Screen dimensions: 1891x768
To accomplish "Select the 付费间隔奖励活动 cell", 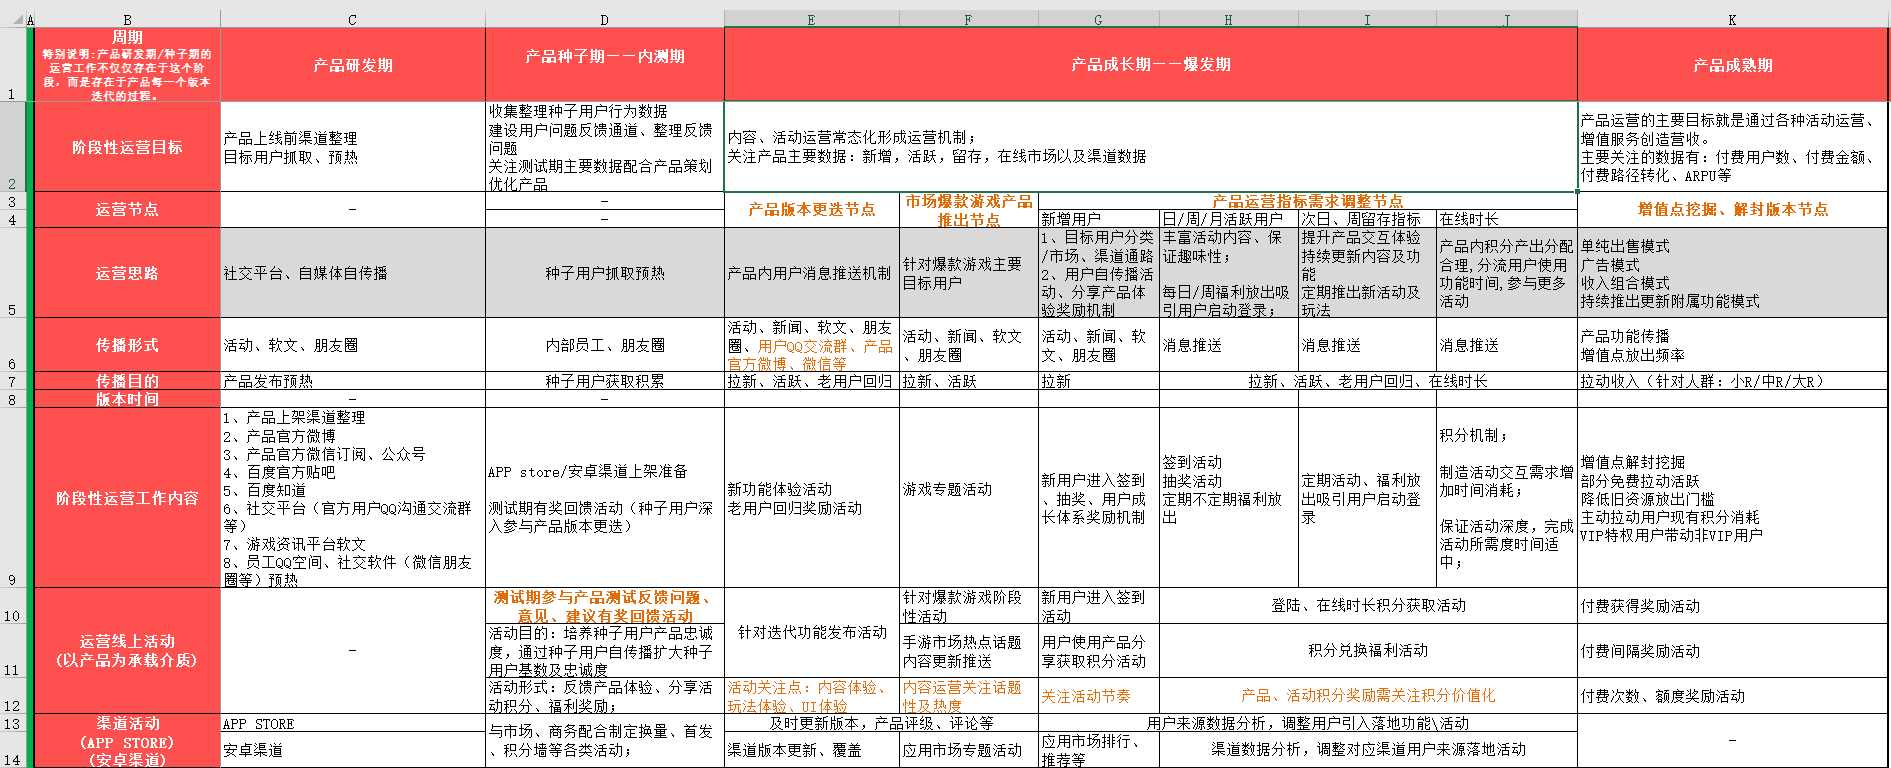I will (1732, 651).
